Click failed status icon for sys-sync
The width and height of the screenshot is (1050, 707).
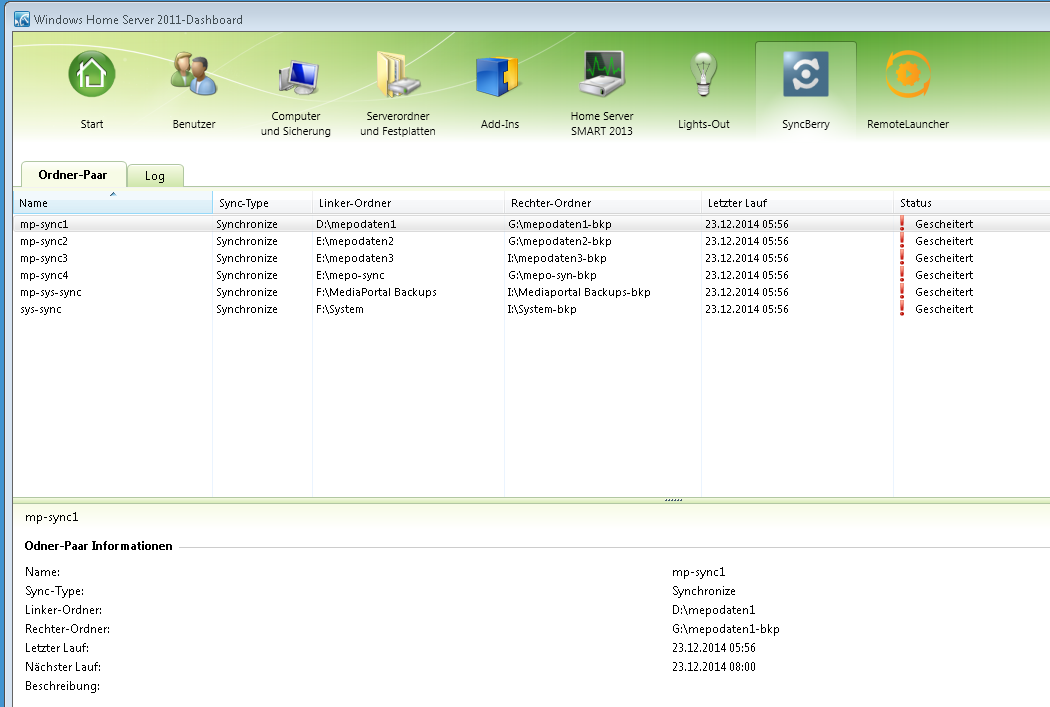coord(902,309)
